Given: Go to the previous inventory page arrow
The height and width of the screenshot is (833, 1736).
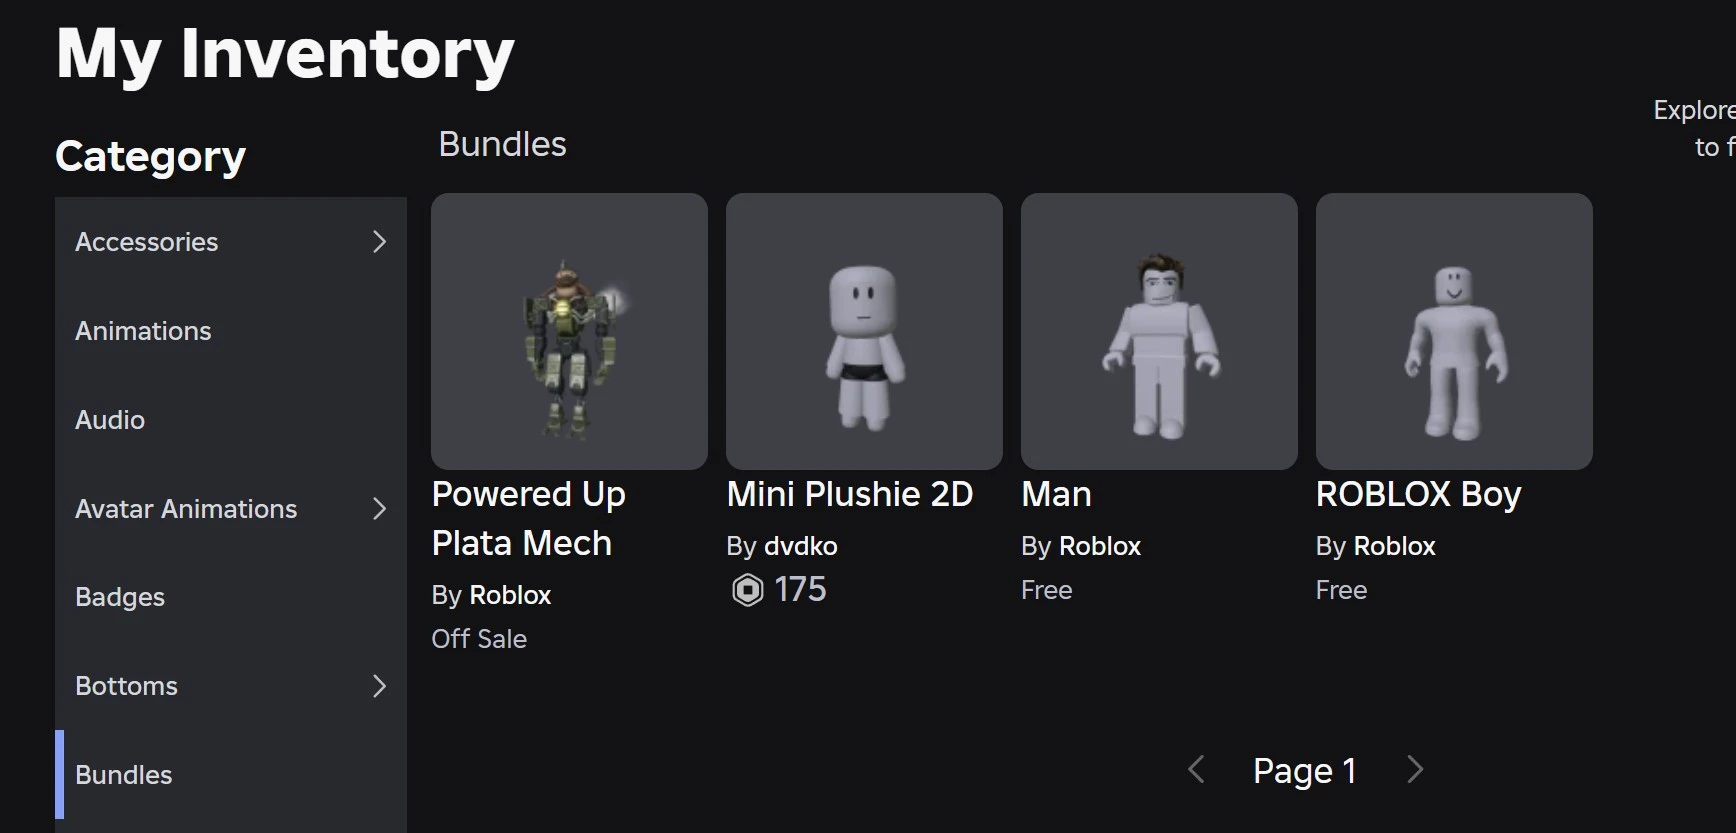Looking at the screenshot, I should click(x=1196, y=770).
